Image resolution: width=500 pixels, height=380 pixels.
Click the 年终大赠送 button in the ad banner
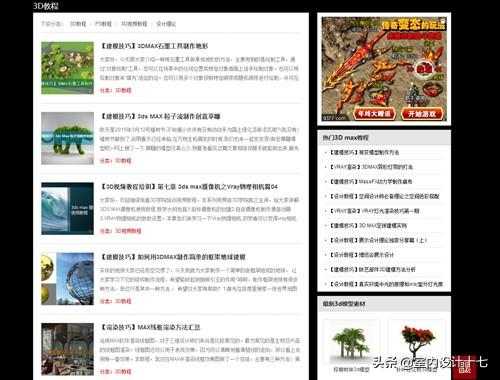click(374, 114)
